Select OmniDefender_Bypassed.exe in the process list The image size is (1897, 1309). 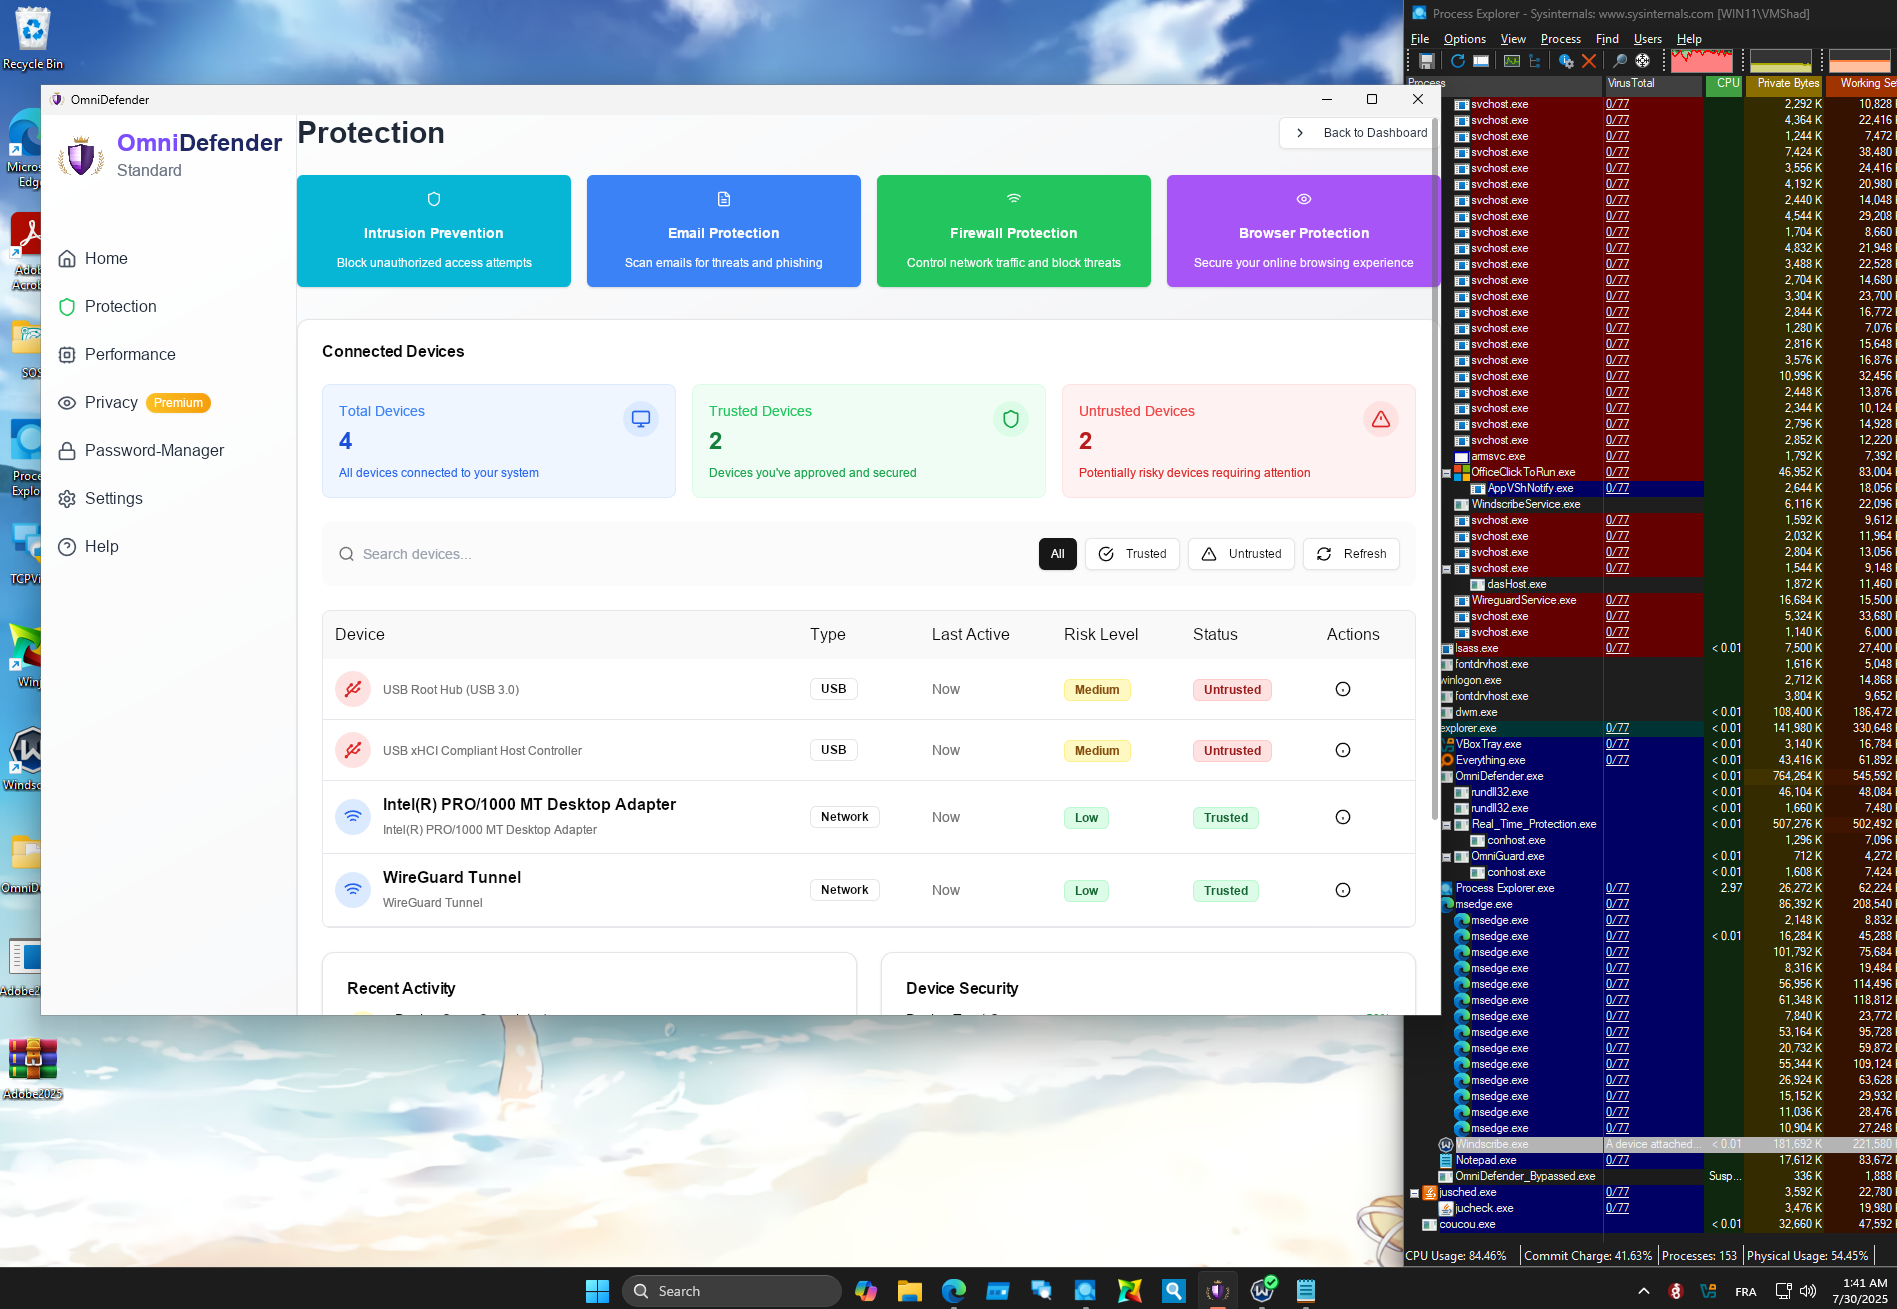point(1524,1176)
